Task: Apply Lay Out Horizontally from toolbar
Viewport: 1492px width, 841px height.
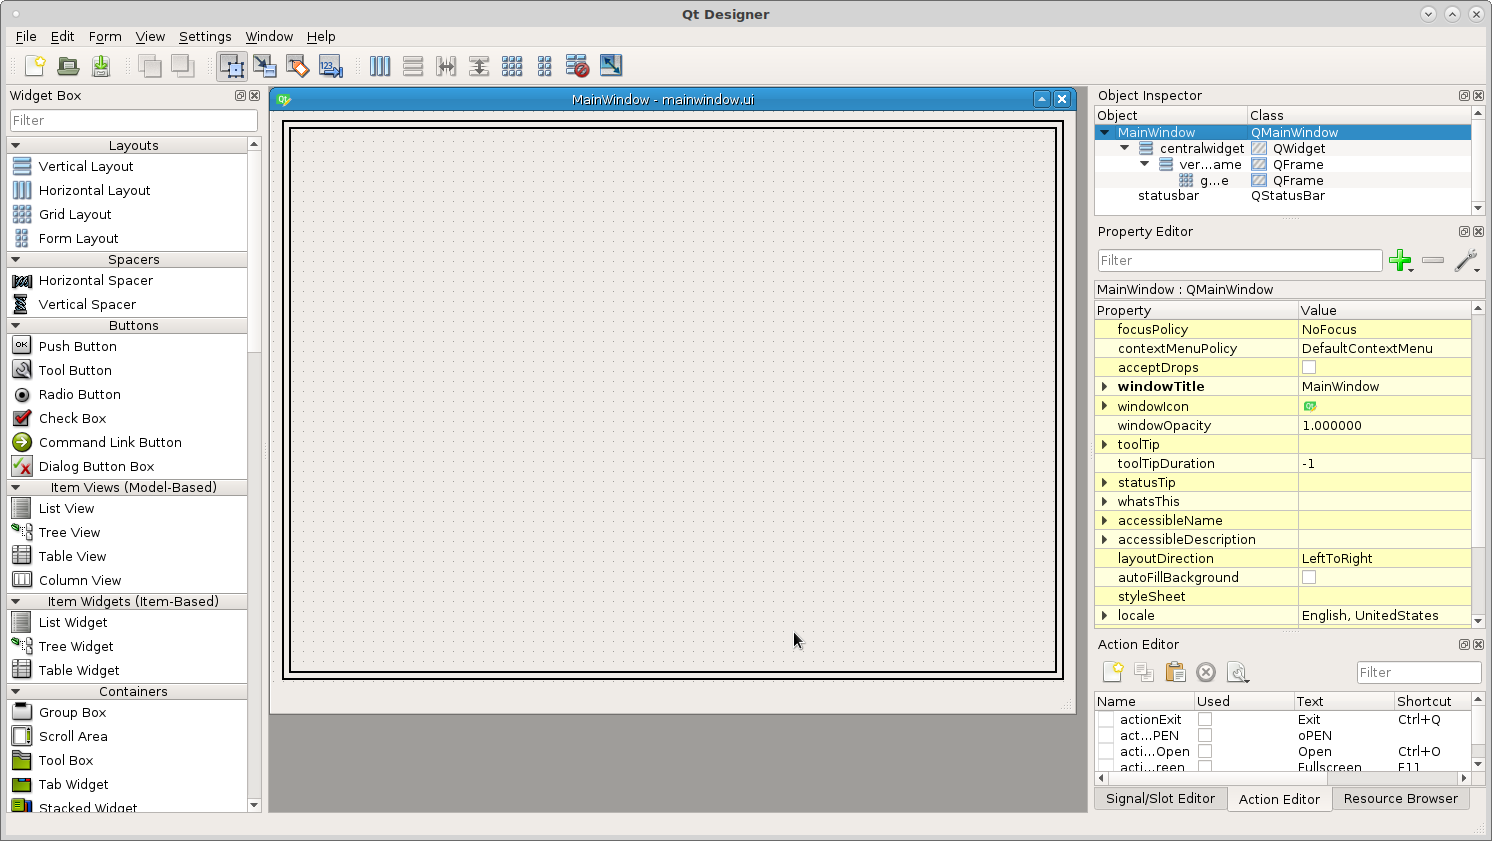Action: click(x=380, y=66)
